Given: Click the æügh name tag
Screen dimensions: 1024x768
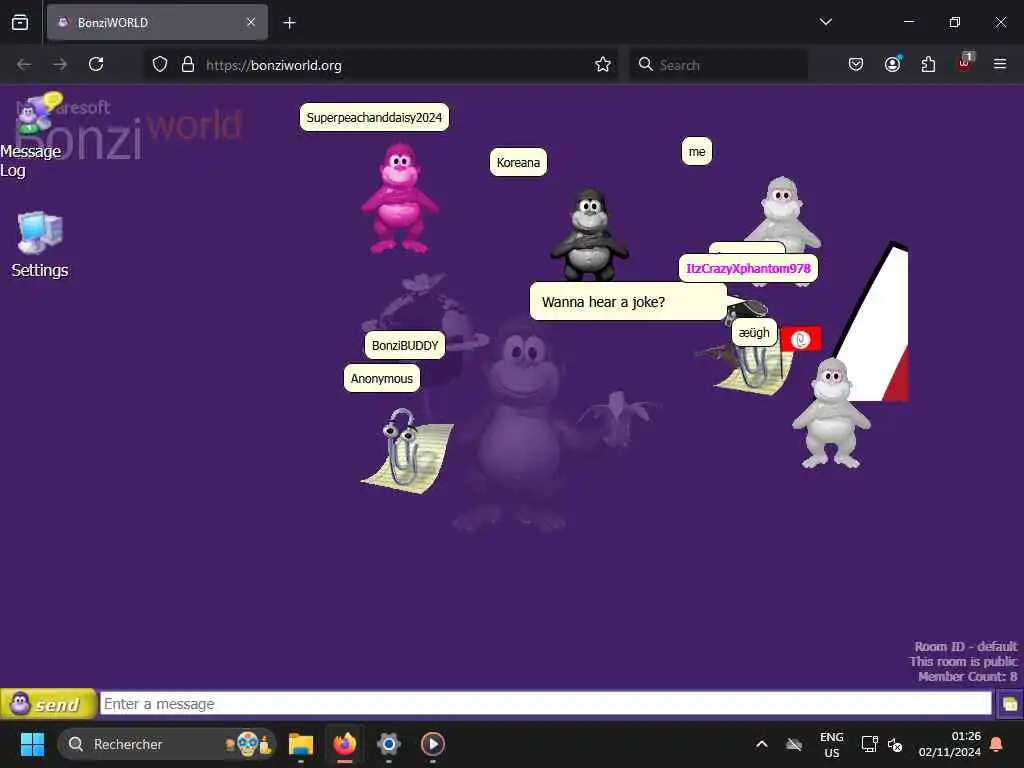Looking at the screenshot, I should pos(754,332).
